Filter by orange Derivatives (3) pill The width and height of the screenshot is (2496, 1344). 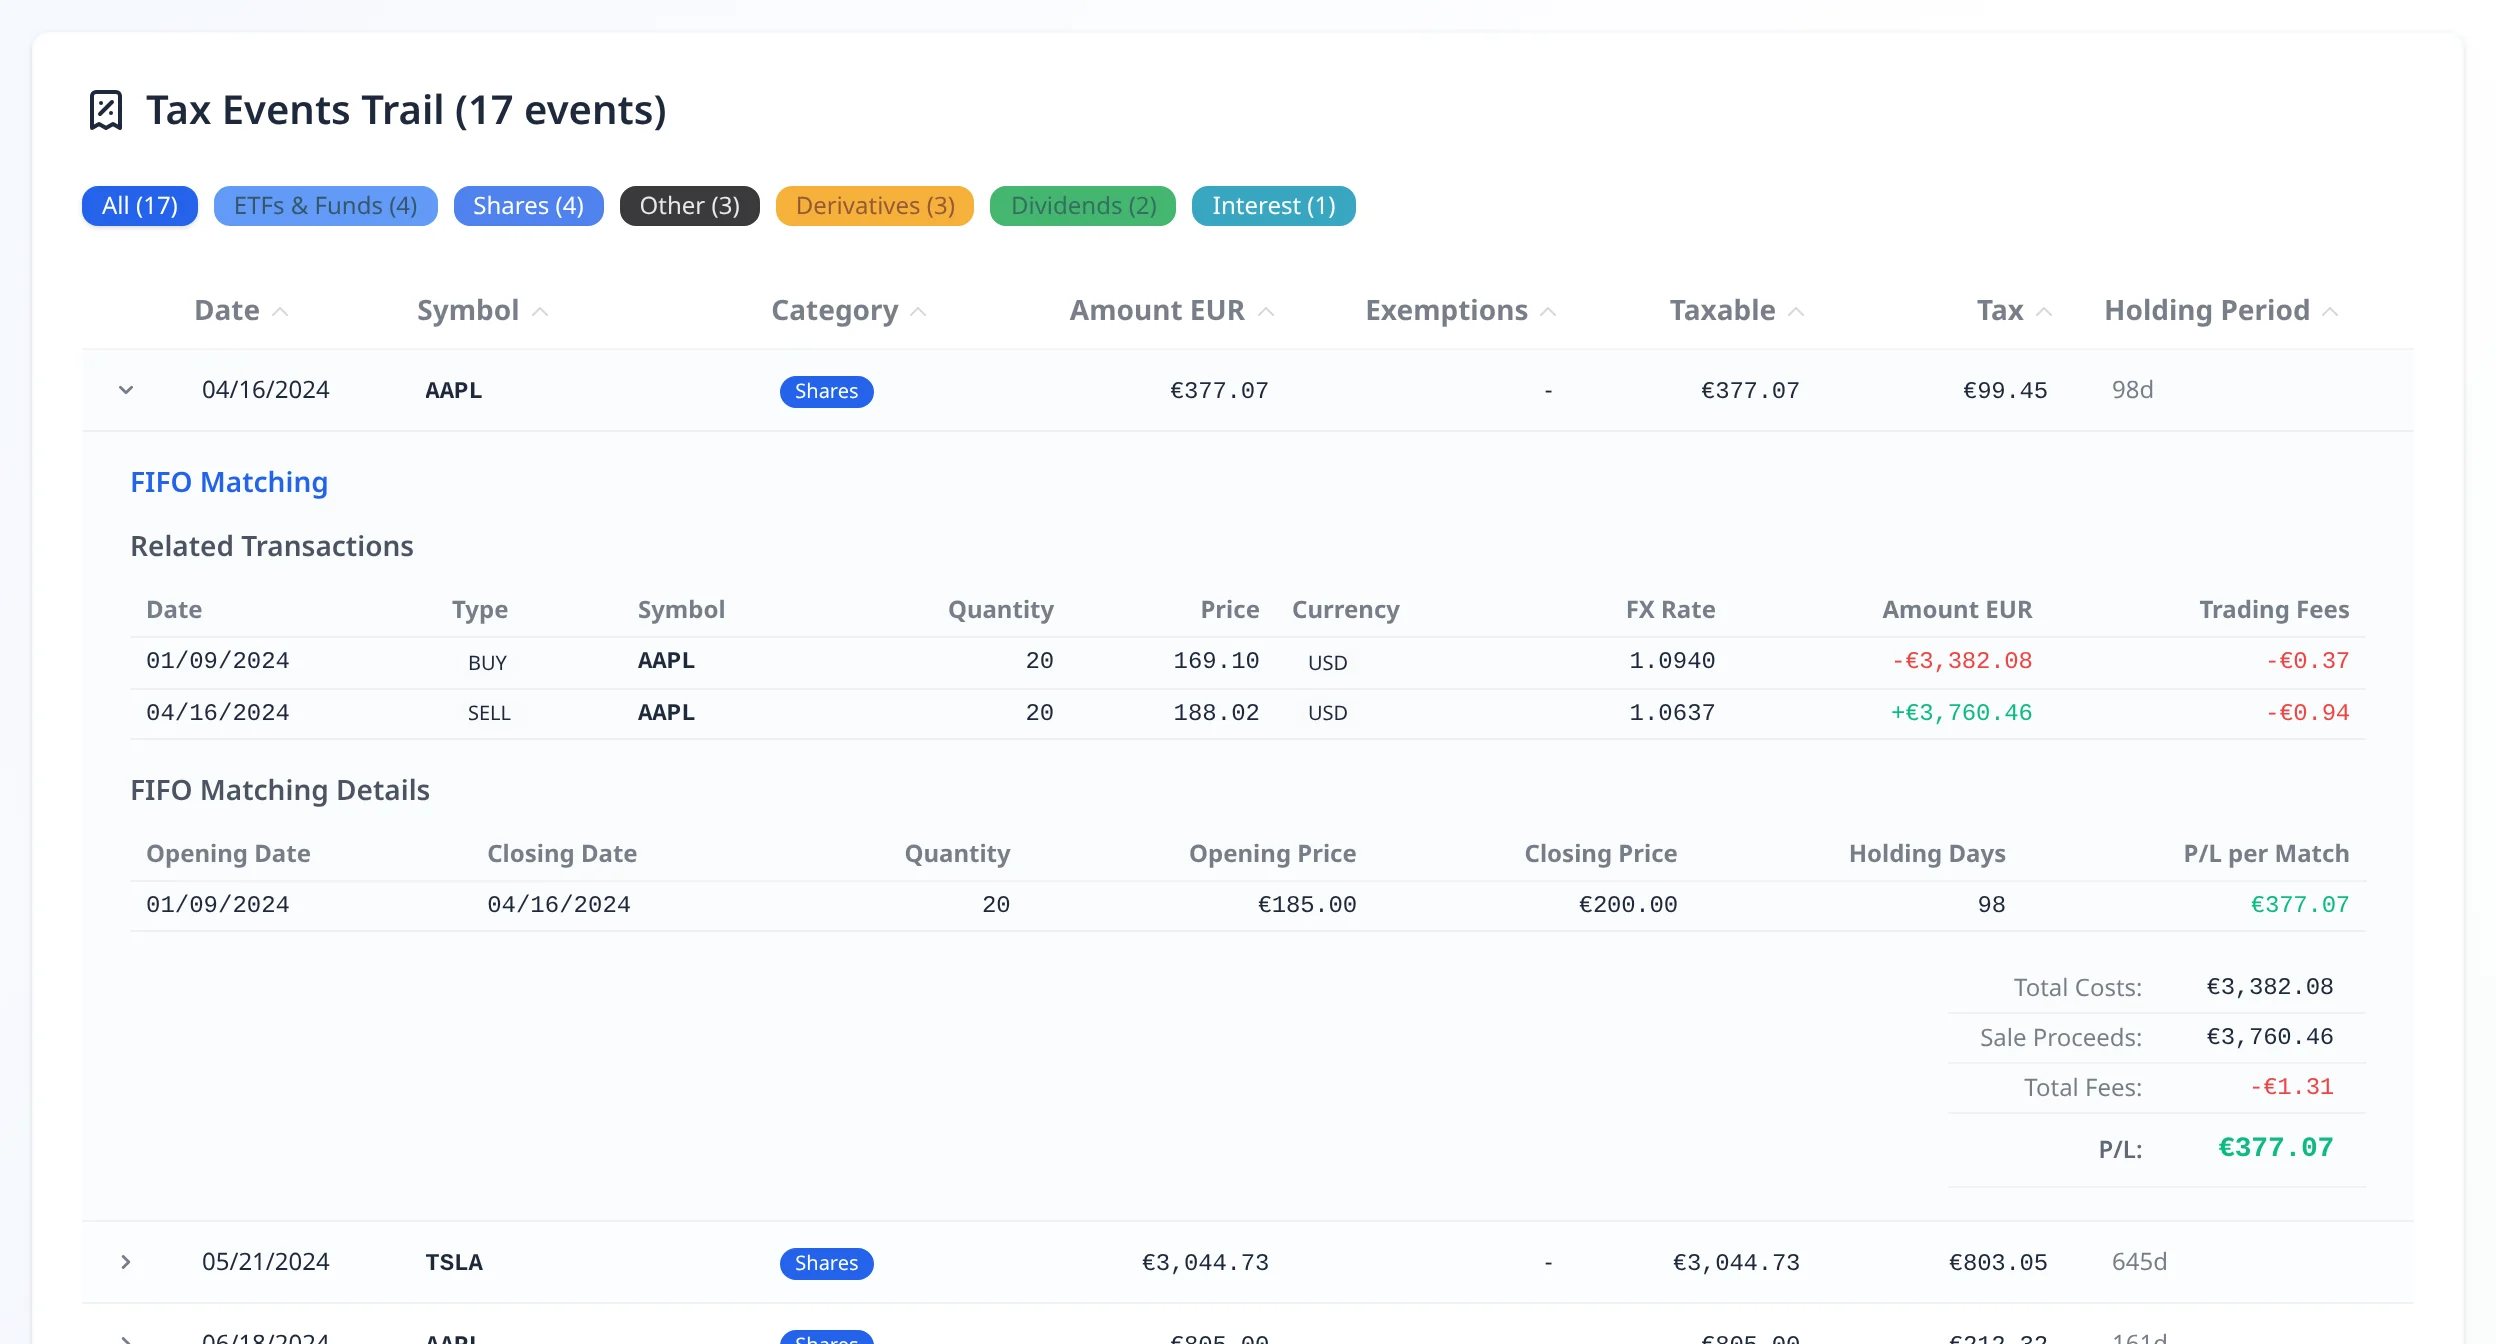(875, 206)
